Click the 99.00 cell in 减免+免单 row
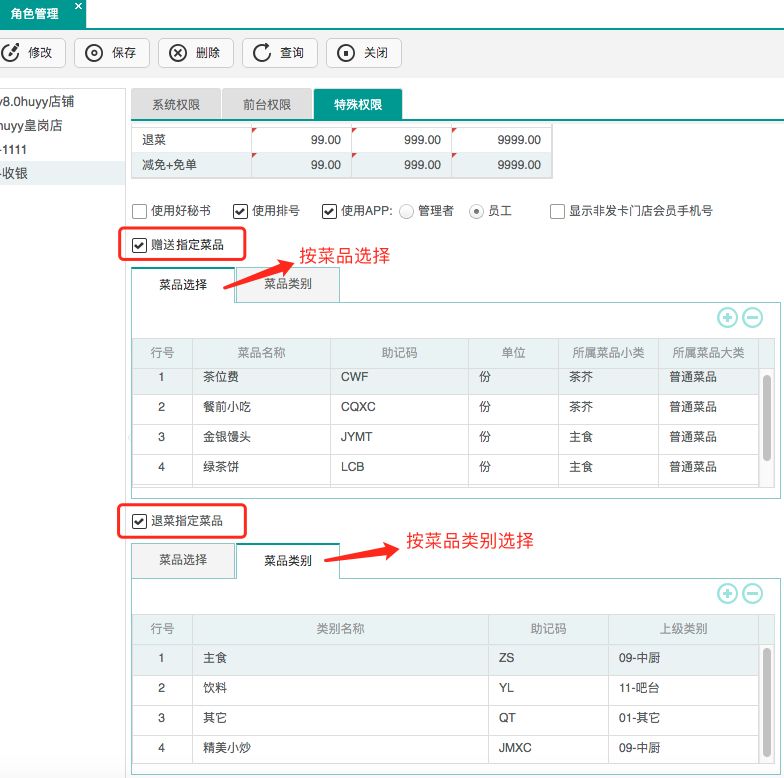Image resolution: width=784 pixels, height=778 pixels. [302, 164]
